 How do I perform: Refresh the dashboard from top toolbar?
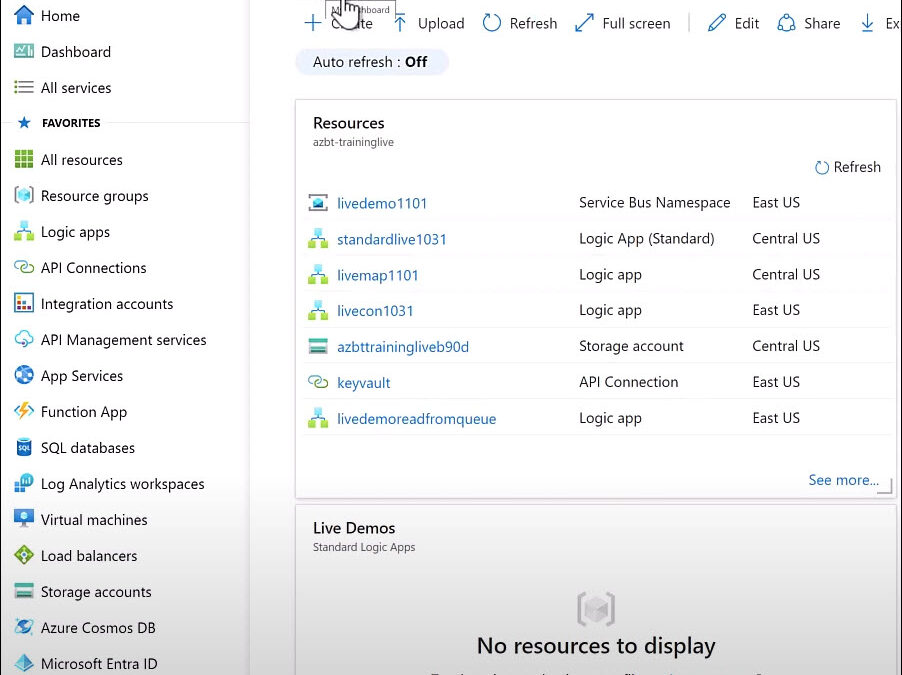(520, 23)
